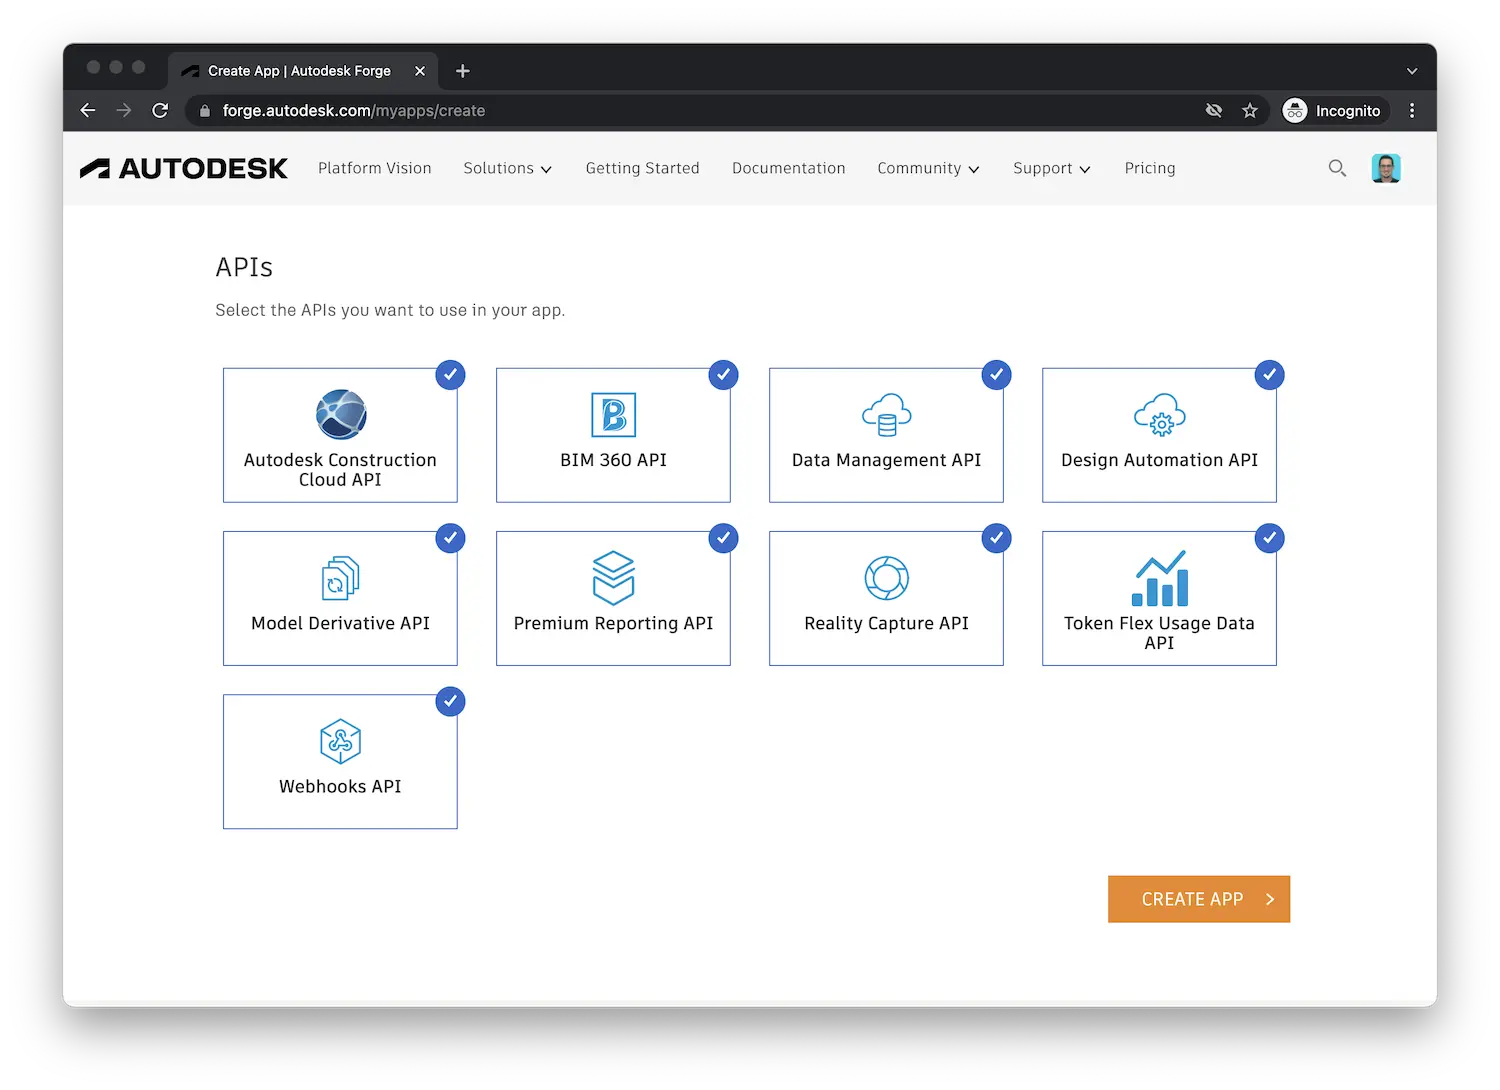The width and height of the screenshot is (1500, 1090).
Task: Click Data Management API label text
Action: [x=886, y=460]
